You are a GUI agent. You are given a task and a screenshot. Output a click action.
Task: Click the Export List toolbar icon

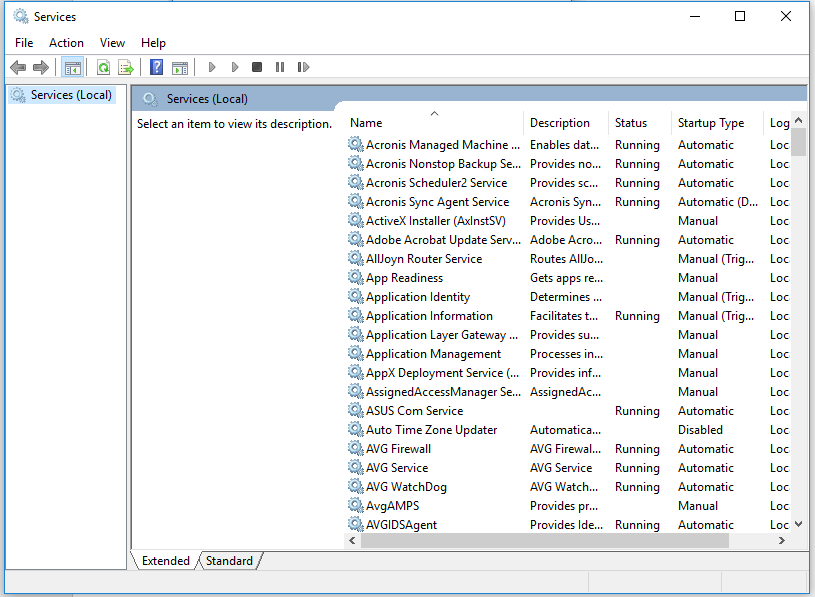[x=126, y=68]
